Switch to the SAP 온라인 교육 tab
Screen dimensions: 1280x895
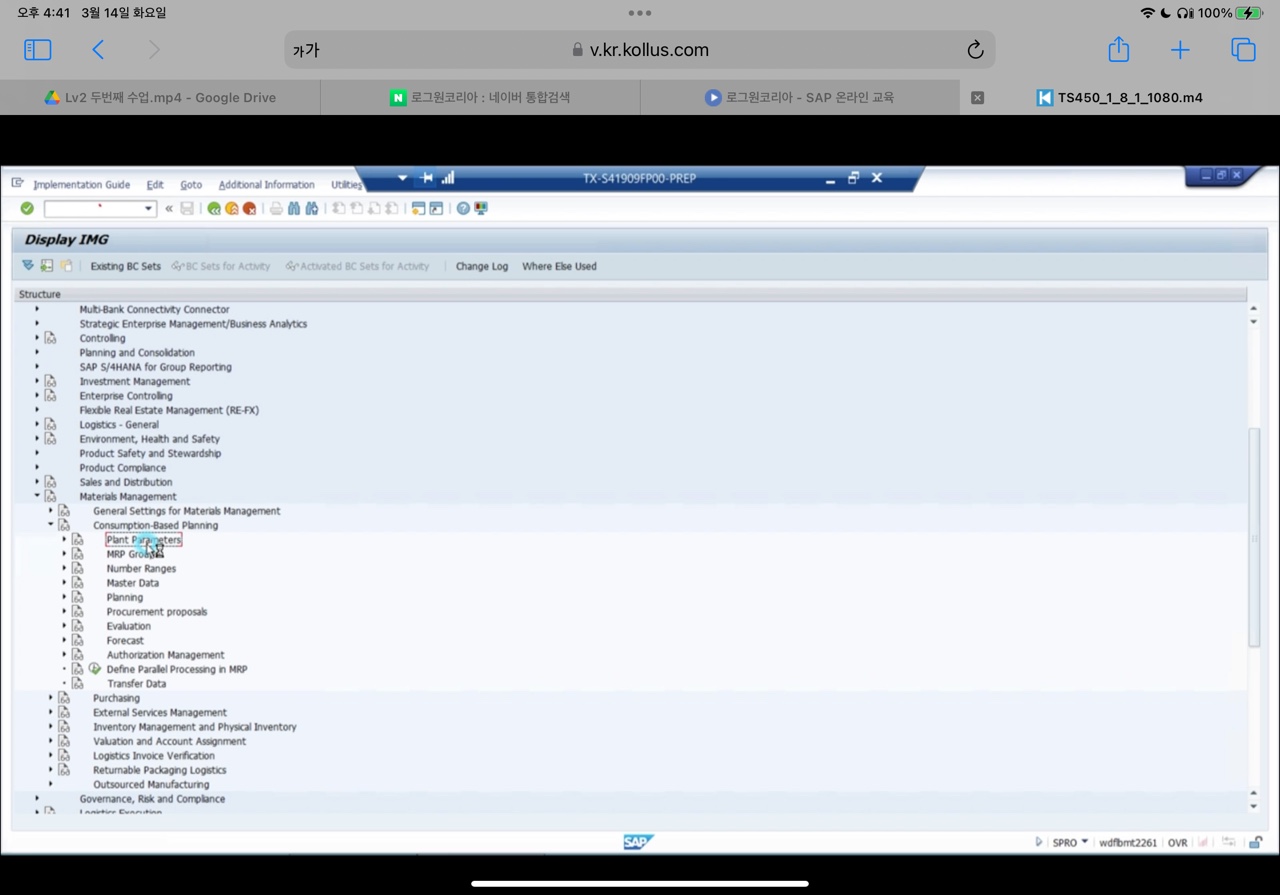point(800,97)
